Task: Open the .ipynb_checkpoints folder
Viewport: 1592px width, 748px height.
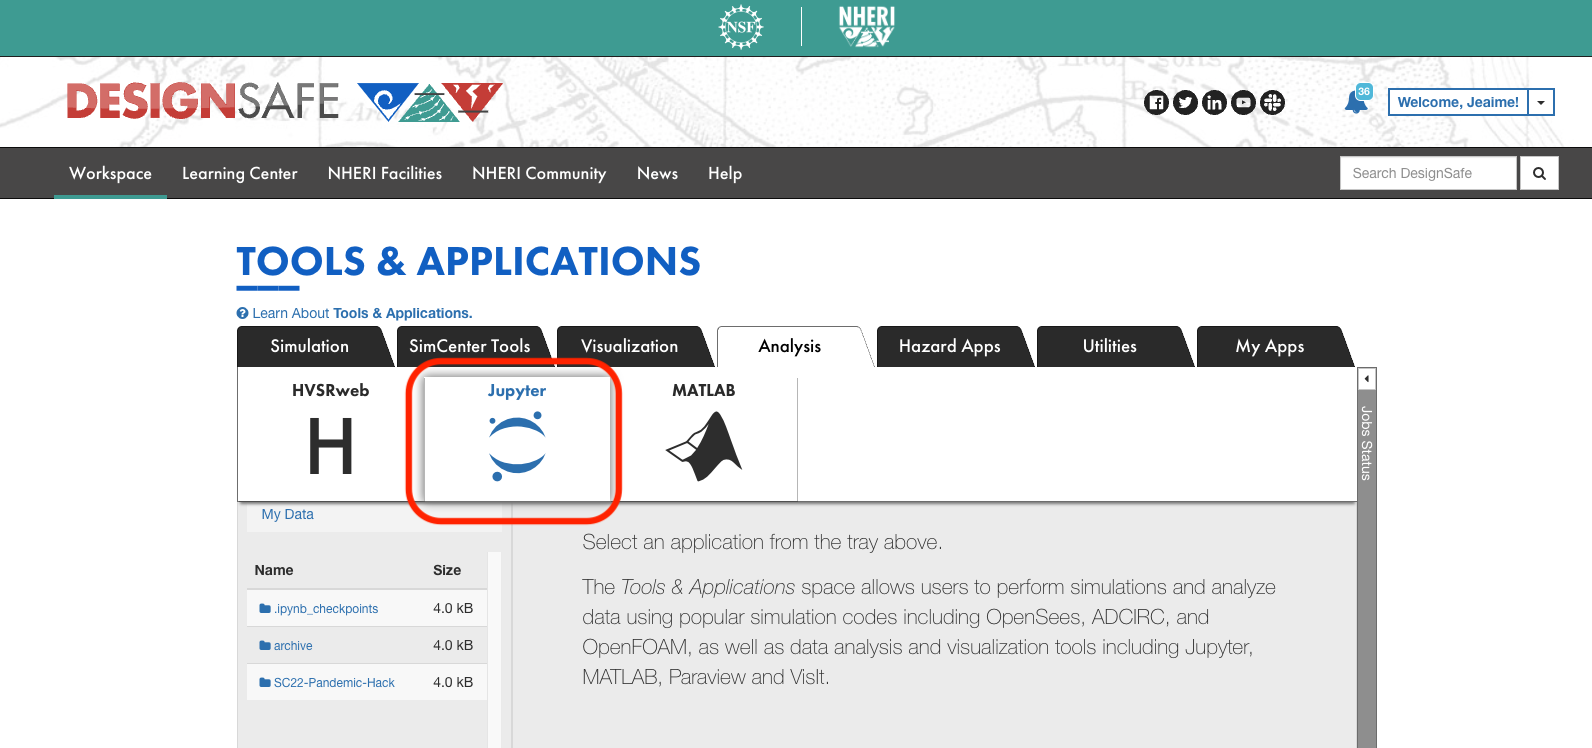Action: (319, 608)
